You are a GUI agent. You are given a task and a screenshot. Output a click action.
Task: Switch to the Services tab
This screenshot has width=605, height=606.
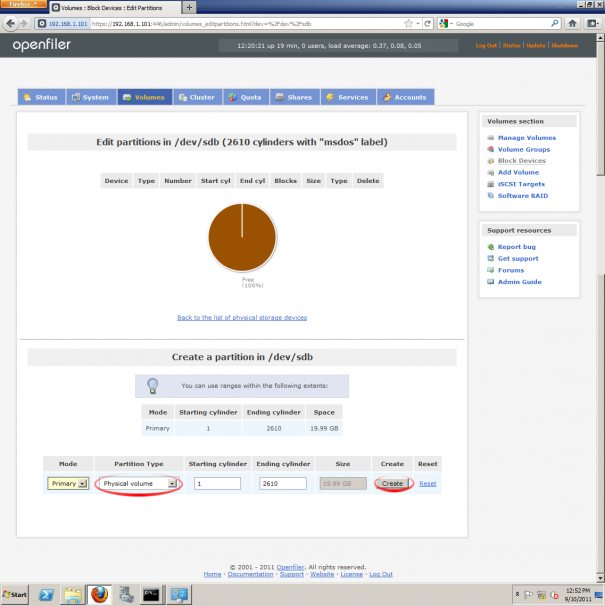click(x=348, y=97)
